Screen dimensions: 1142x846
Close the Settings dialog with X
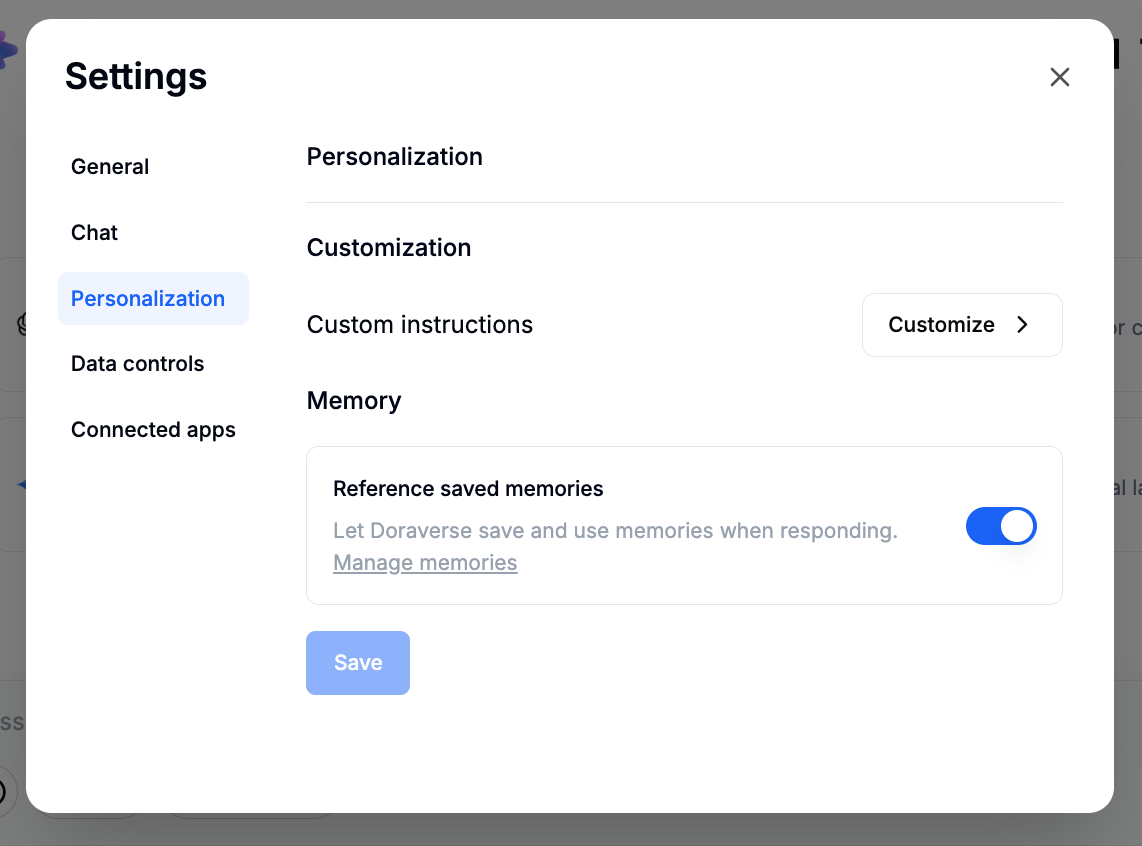pos(1060,77)
